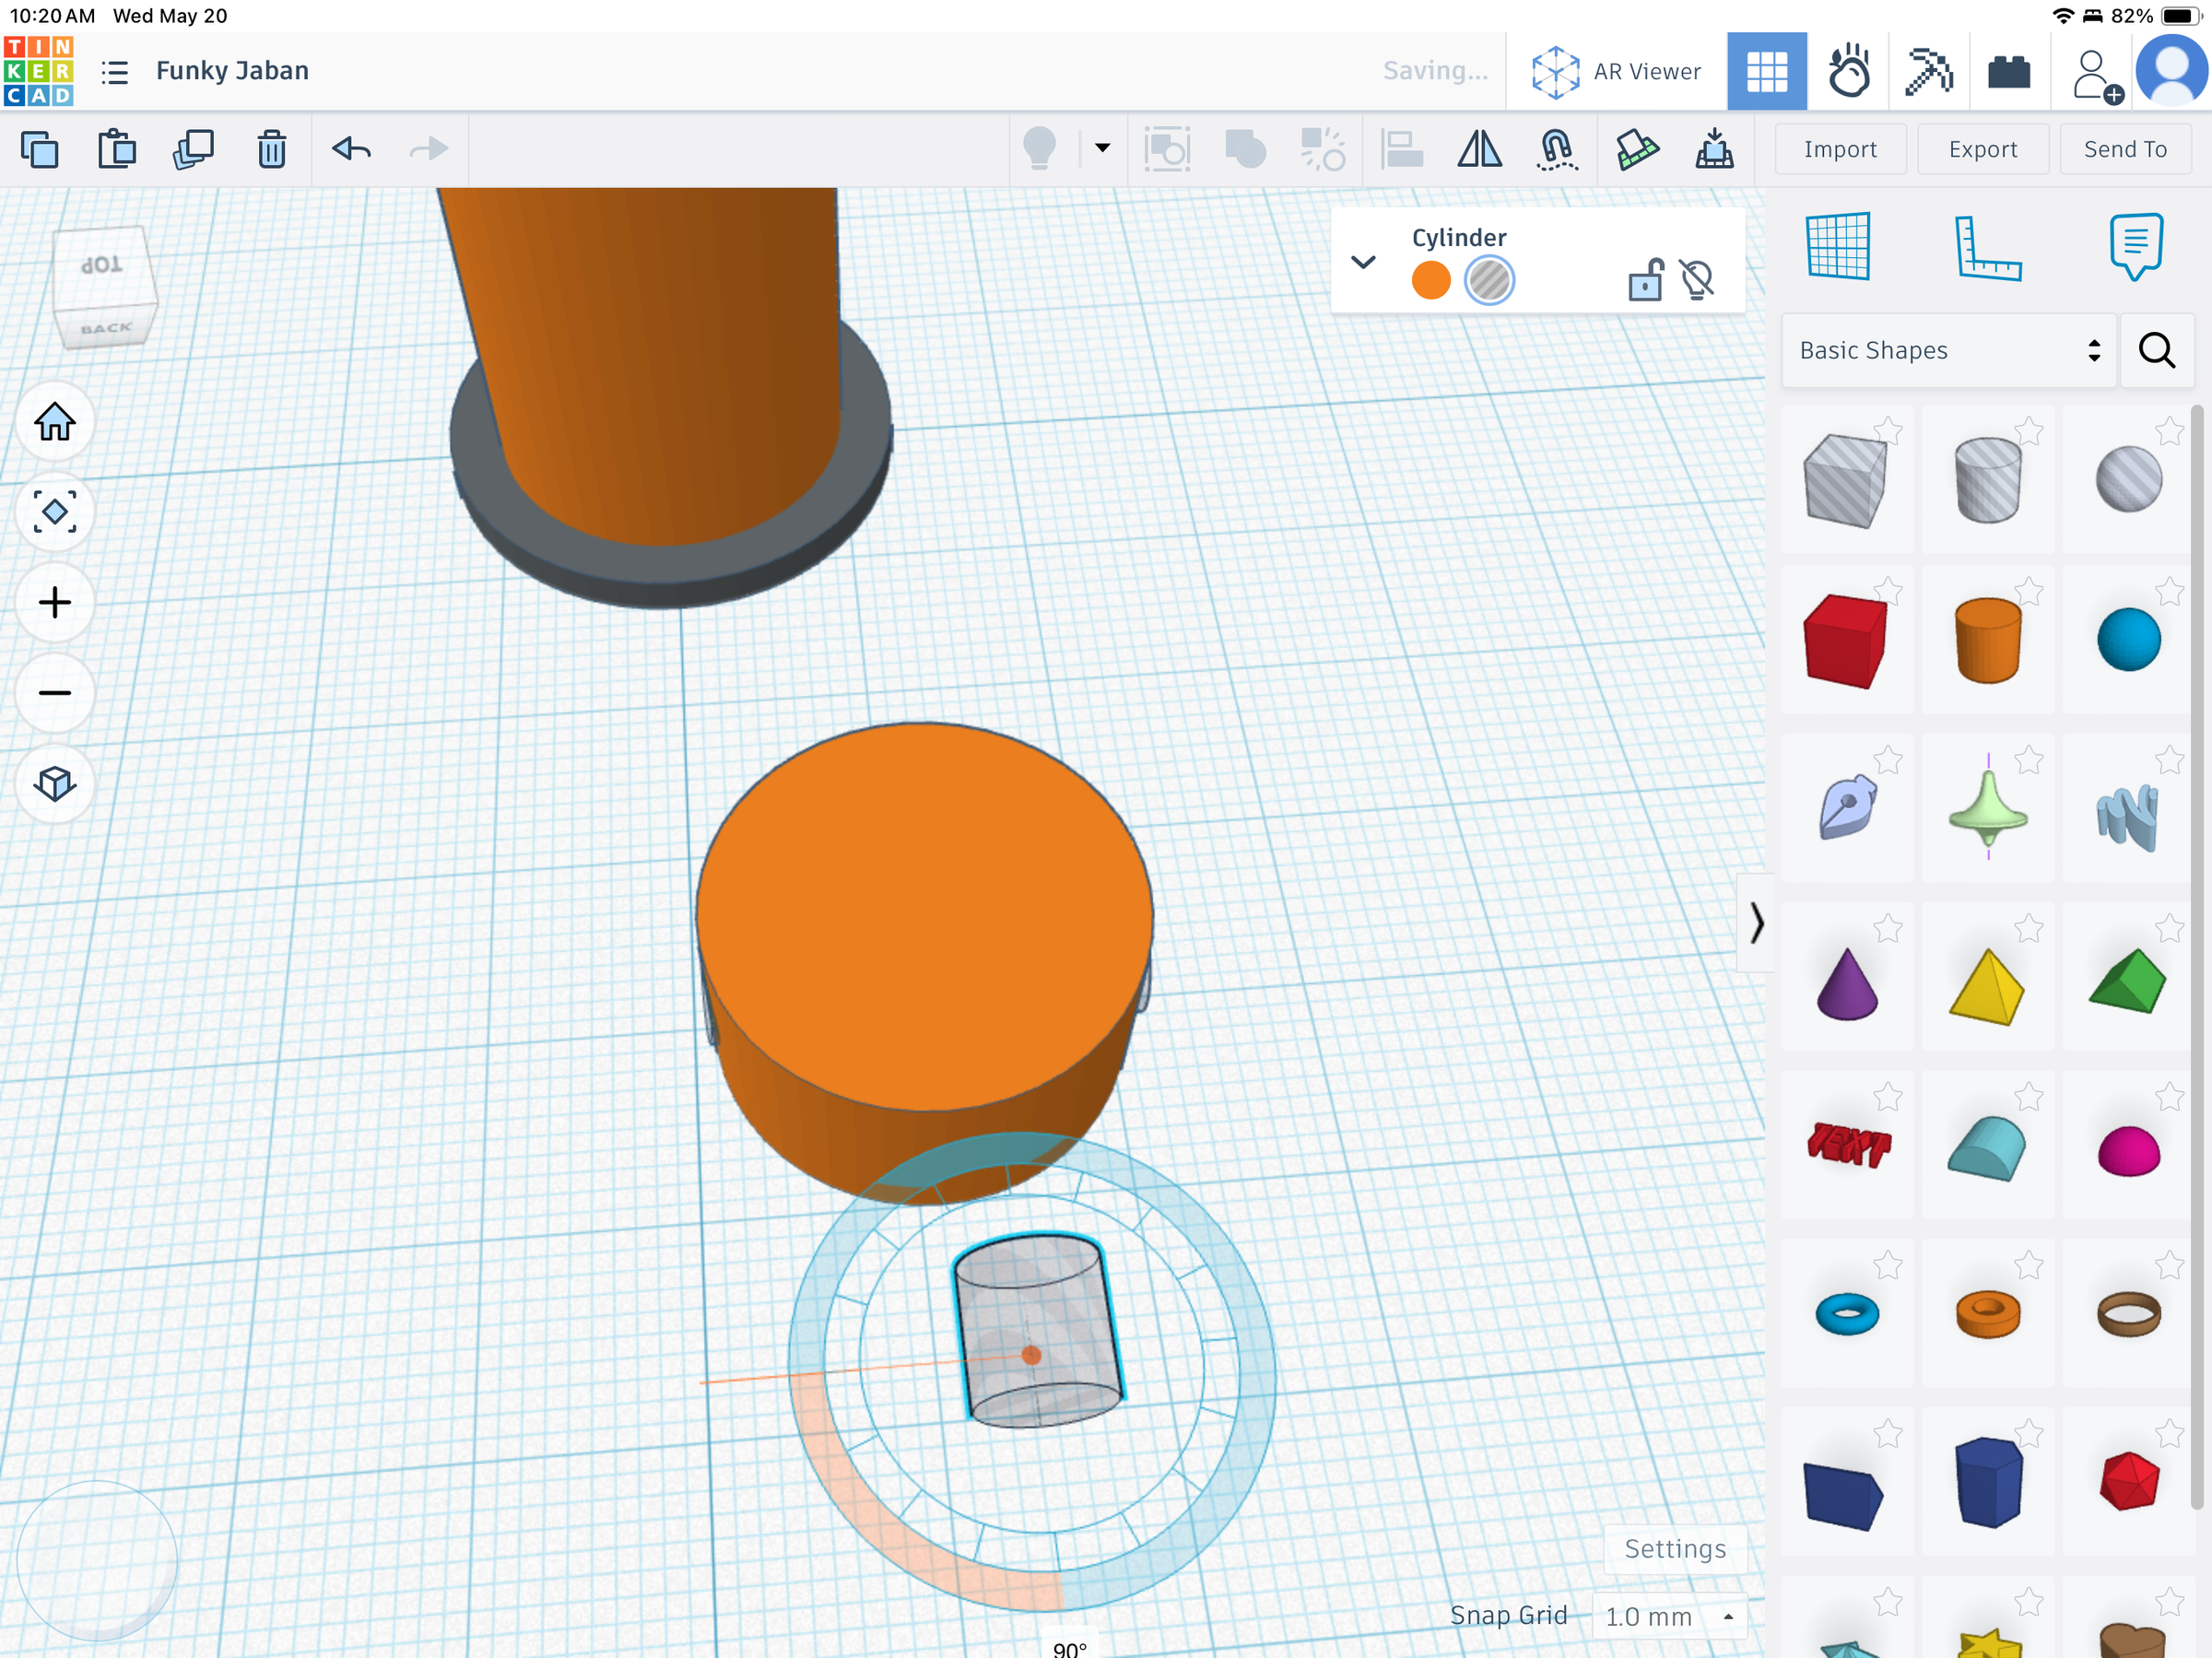Favorite the orange Cylinder star

point(2029,591)
